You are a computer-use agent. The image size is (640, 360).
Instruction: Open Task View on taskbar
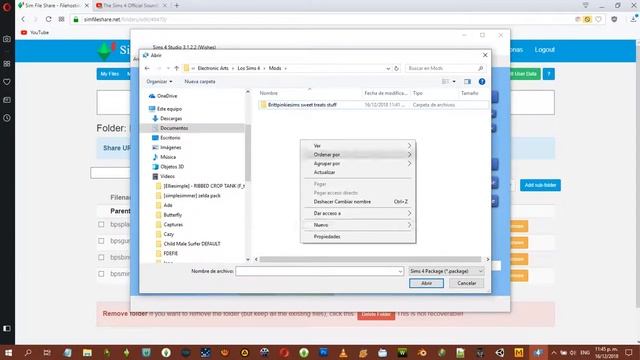pyautogui.click(x=47, y=353)
